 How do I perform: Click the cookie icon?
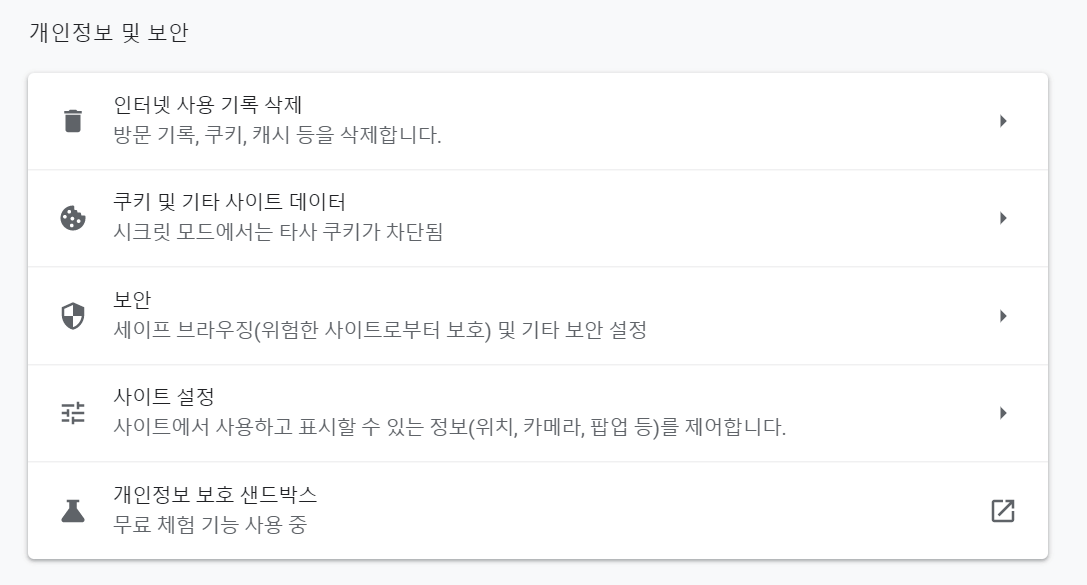click(x=73, y=218)
